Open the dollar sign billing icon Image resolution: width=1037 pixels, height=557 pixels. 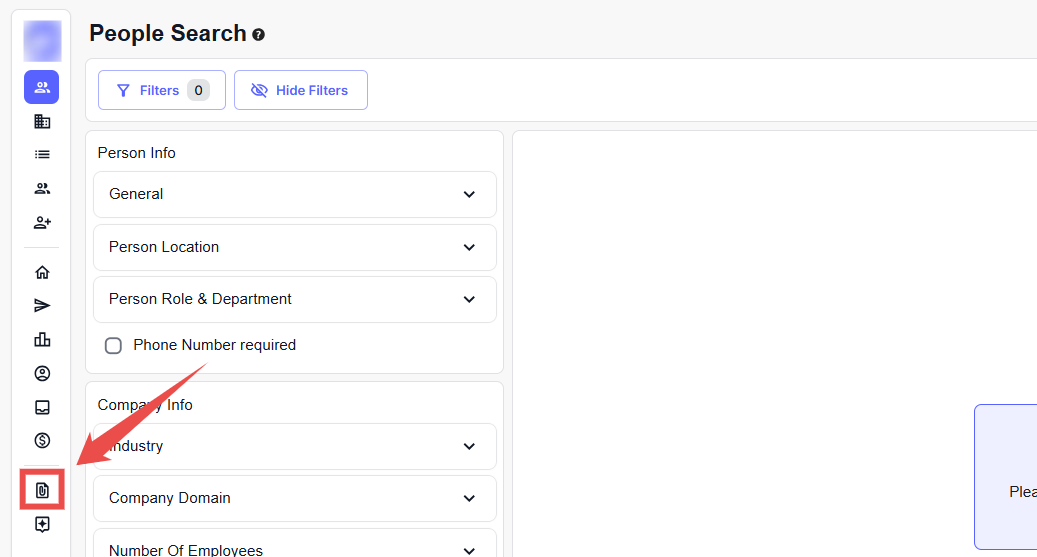click(x=42, y=440)
